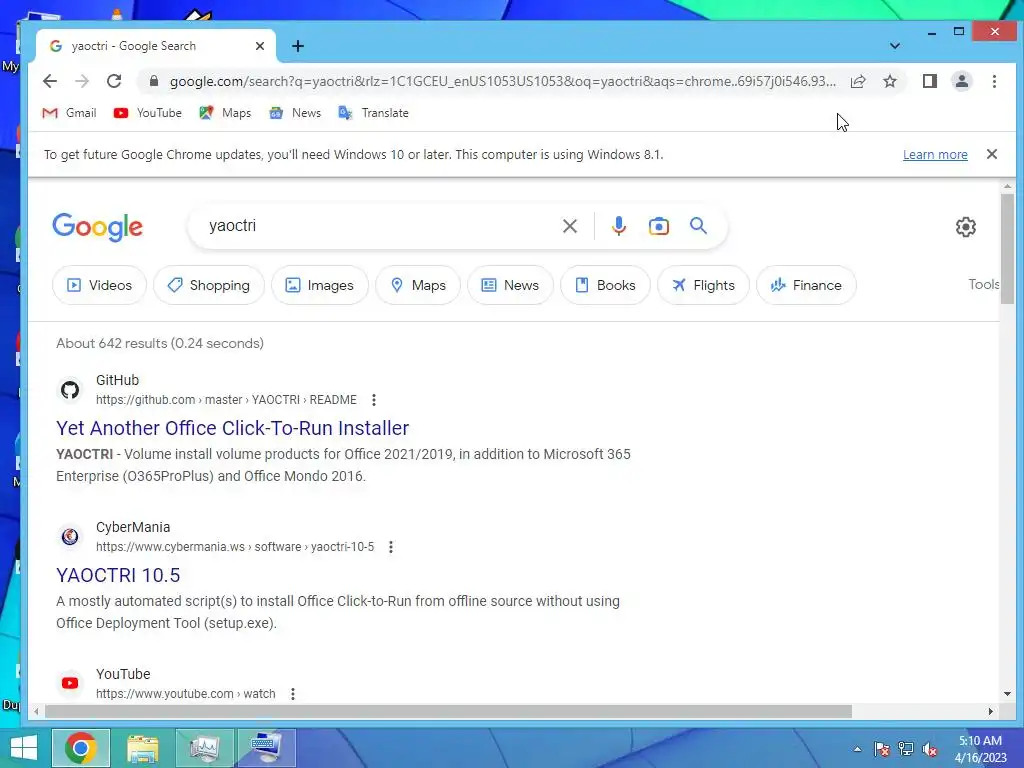The width and height of the screenshot is (1024, 768).
Task: Filter results by Flights
Action: 703,285
